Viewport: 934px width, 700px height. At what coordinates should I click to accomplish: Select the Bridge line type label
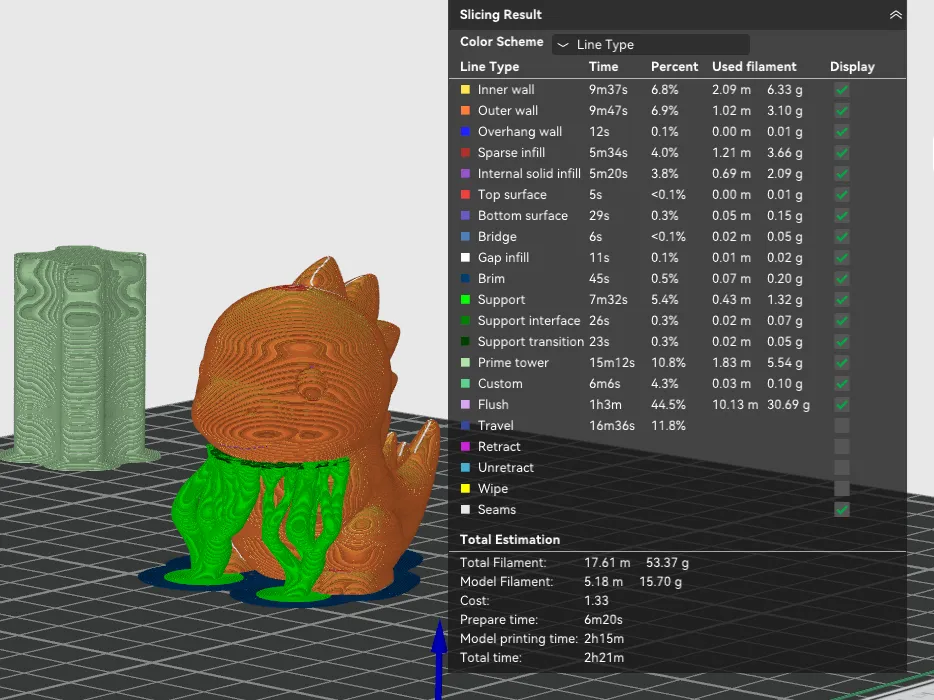pyautogui.click(x=497, y=237)
